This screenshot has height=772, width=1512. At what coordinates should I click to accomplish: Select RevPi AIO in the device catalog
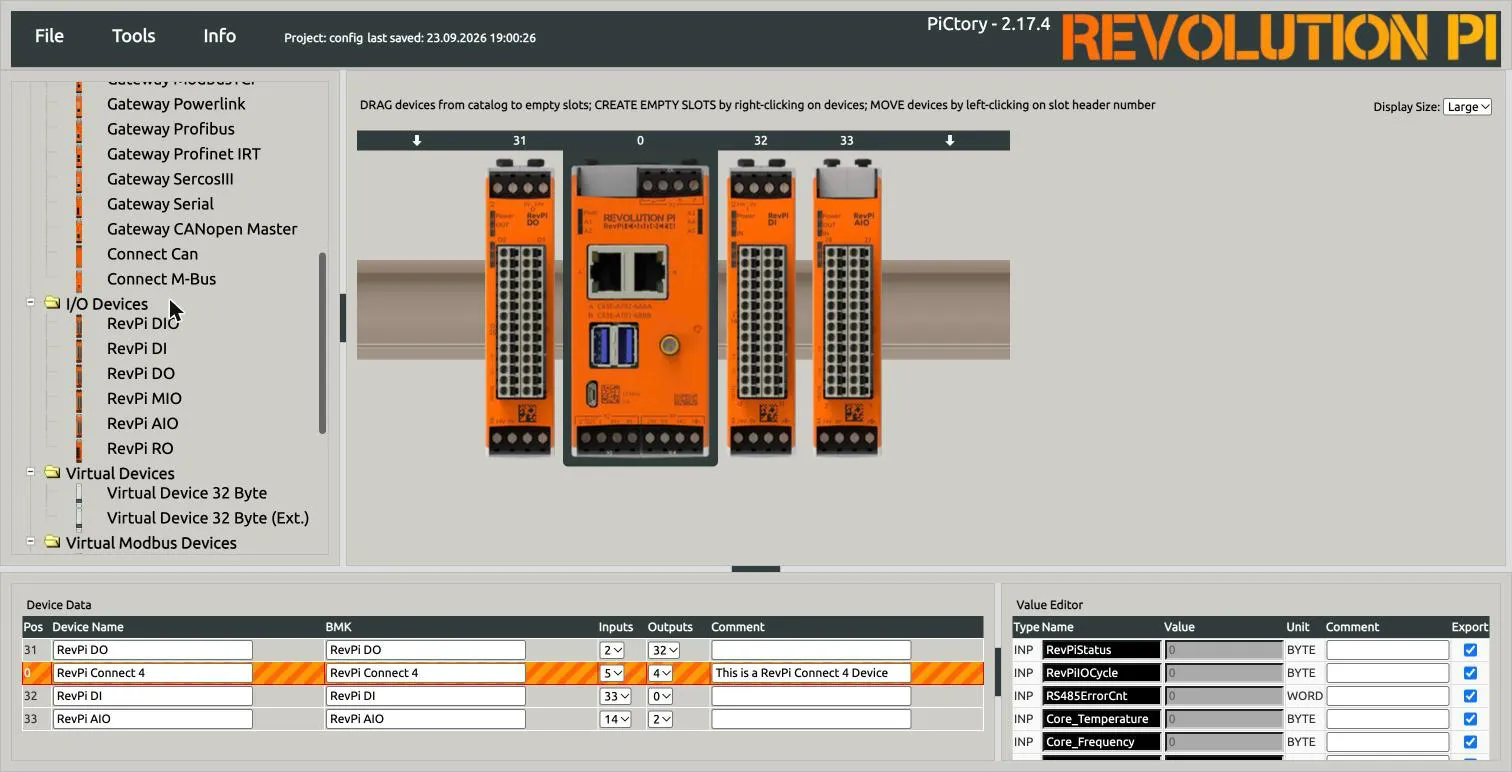[x=143, y=423]
